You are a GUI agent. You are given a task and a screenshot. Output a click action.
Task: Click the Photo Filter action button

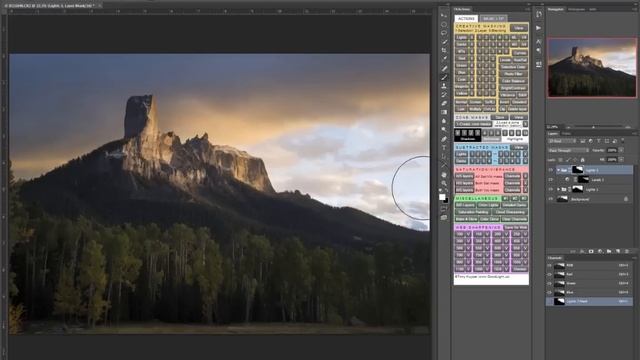pyautogui.click(x=514, y=74)
